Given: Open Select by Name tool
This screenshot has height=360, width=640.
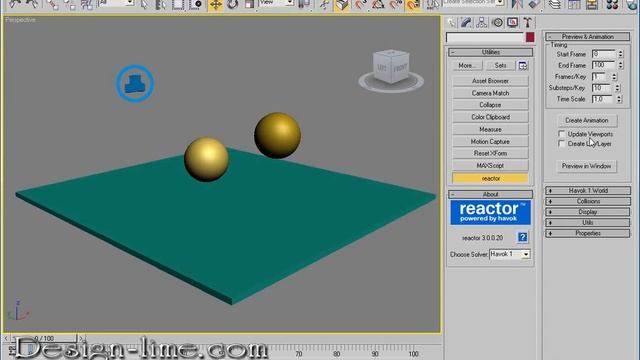Looking at the screenshot, I should [161, 5].
